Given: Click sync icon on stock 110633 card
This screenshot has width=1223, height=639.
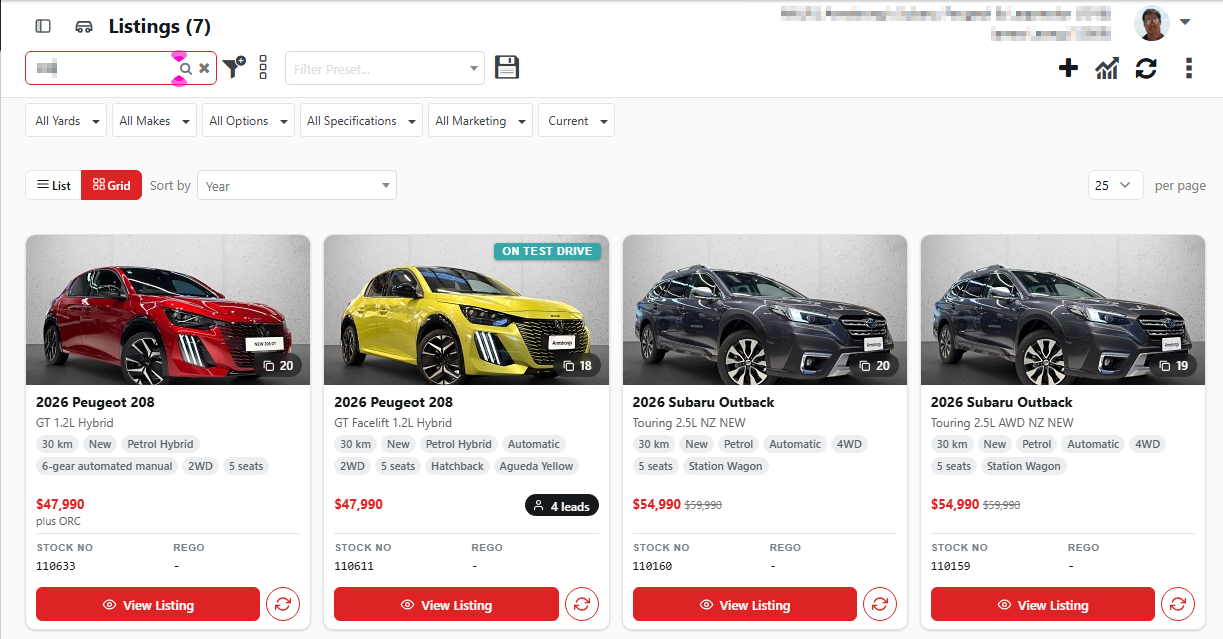Looking at the screenshot, I should point(283,604).
